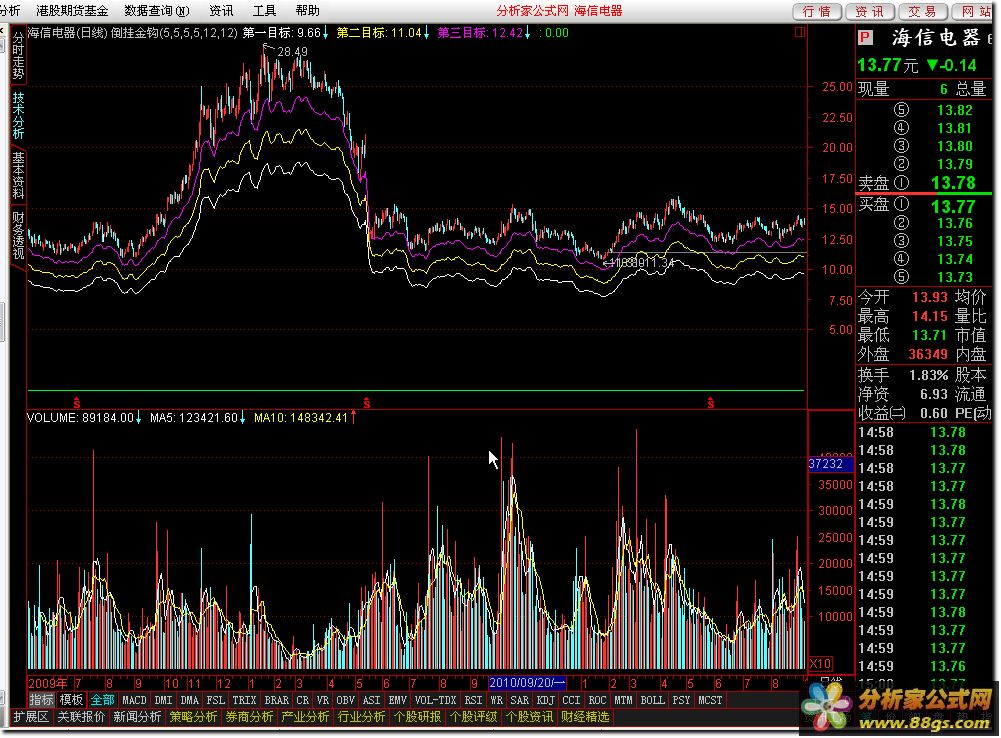Click the first red S marker under the chart
The height and width of the screenshot is (738, 1001).
(x=77, y=403)
